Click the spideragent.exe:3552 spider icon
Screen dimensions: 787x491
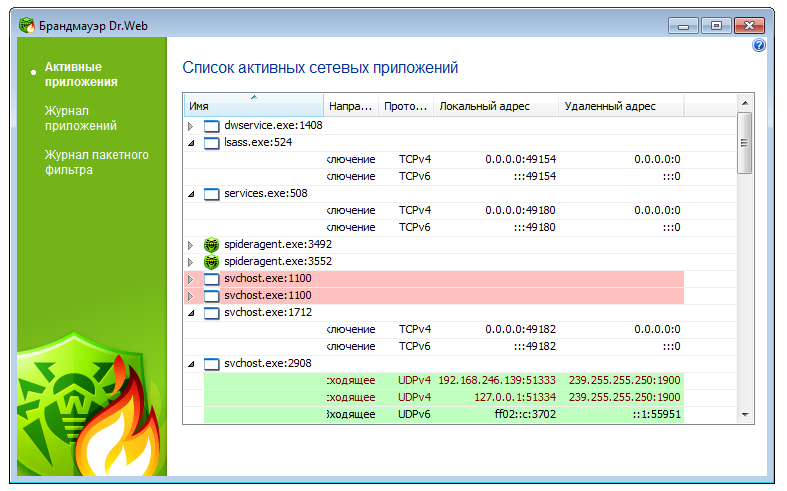[211, 262]
